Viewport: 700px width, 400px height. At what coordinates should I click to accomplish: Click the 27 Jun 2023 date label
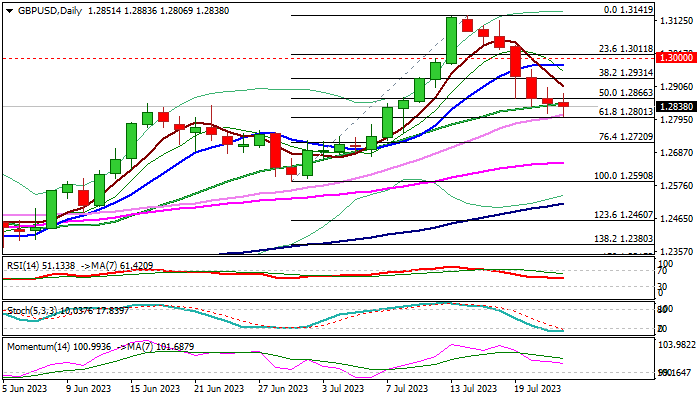[x=283, y=389]
